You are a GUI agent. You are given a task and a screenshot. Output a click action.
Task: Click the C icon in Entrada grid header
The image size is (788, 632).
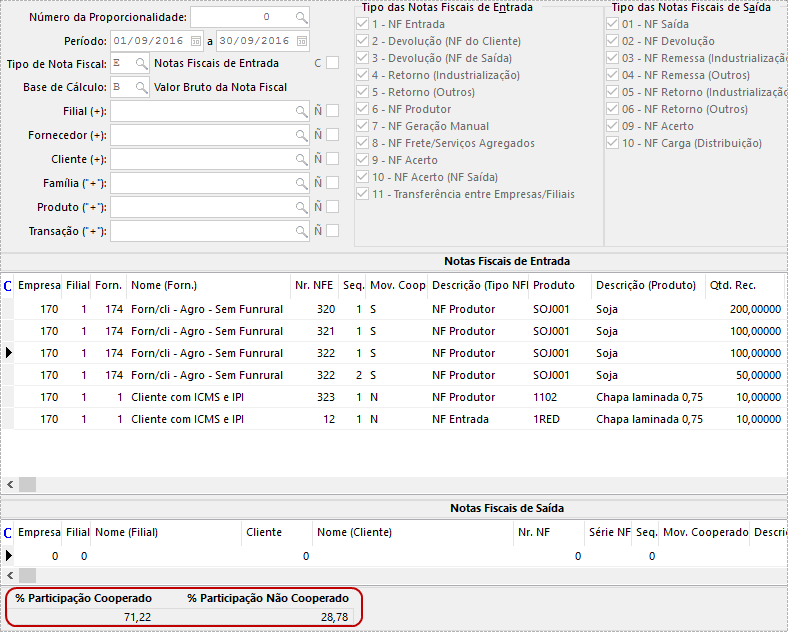click(8, 286)
